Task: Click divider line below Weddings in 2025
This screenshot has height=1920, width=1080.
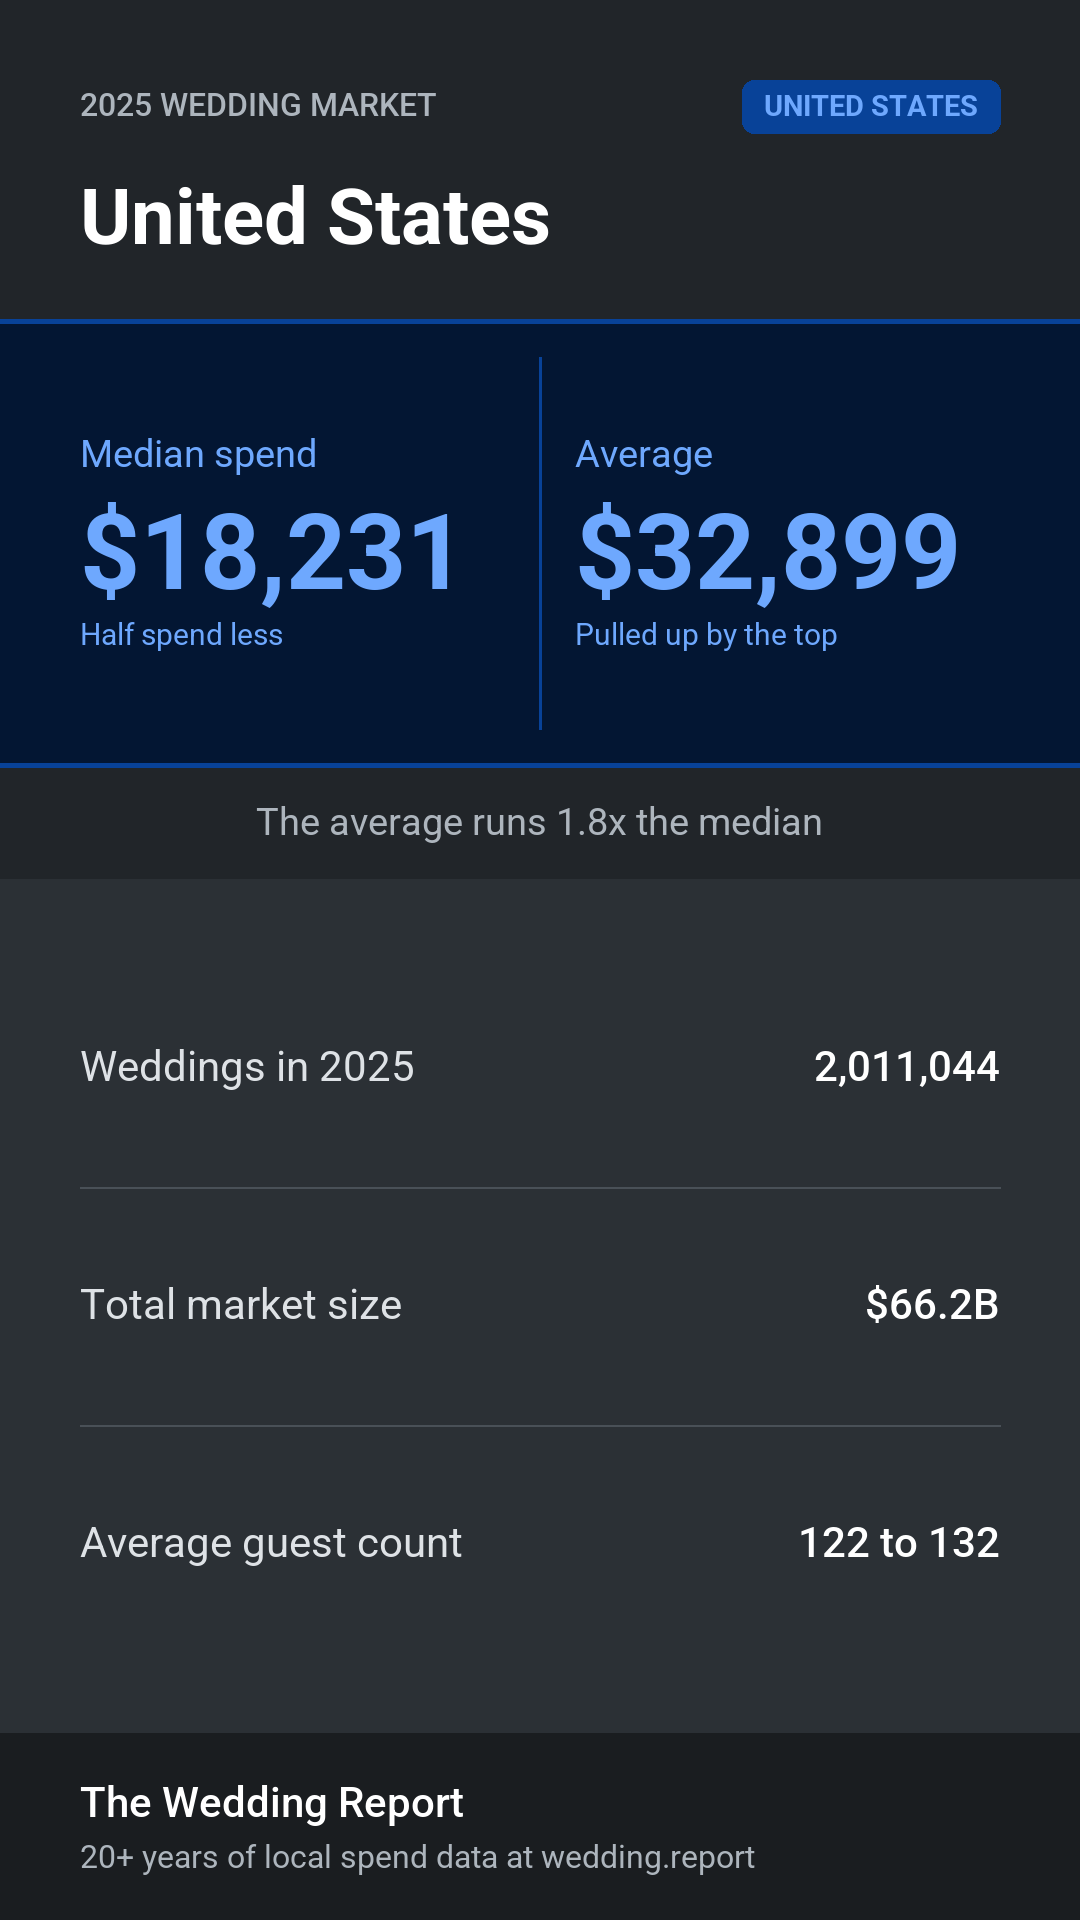Action: 540,1188
